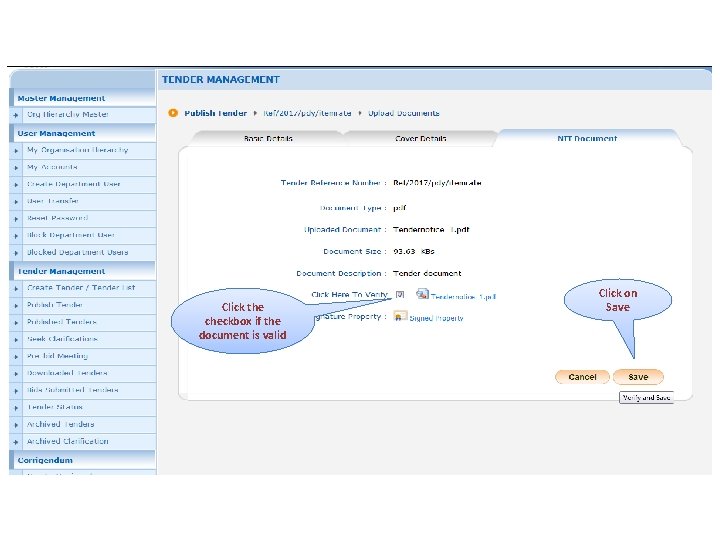Expand arrow beside My Organisation Hierarchy

[16, 151]
